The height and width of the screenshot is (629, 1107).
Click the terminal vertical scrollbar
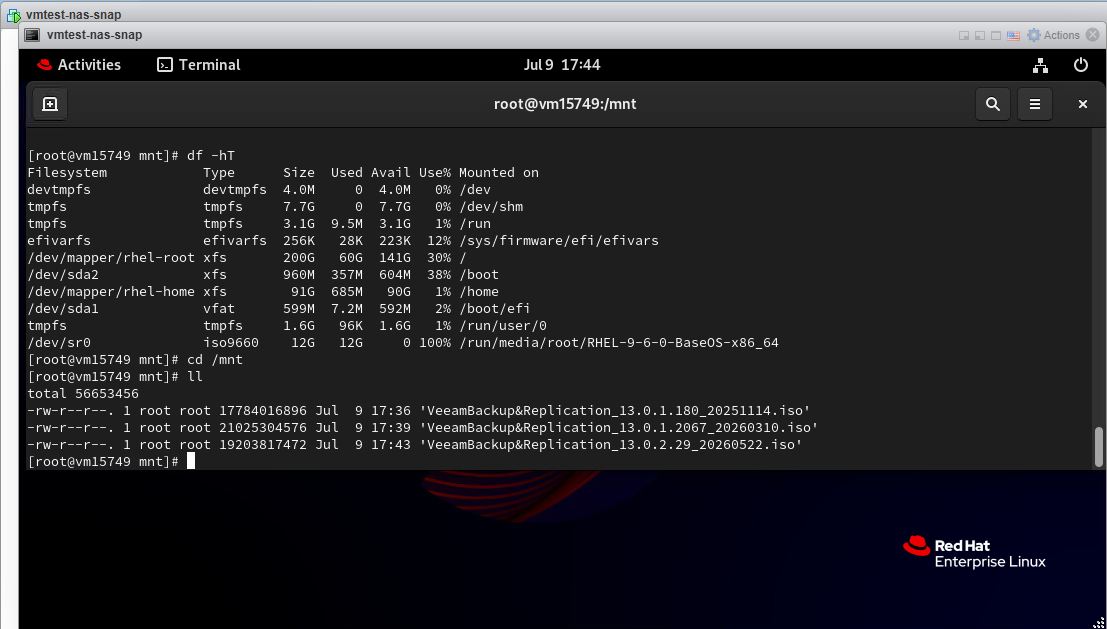pyautogui.click(x=1098, y=447)
